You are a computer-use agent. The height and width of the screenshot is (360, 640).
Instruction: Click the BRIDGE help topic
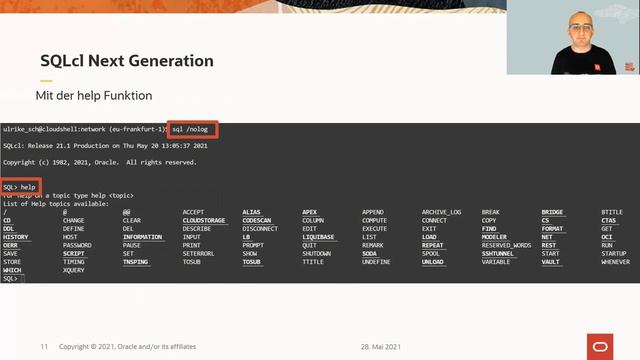click(x=552, y=212)
